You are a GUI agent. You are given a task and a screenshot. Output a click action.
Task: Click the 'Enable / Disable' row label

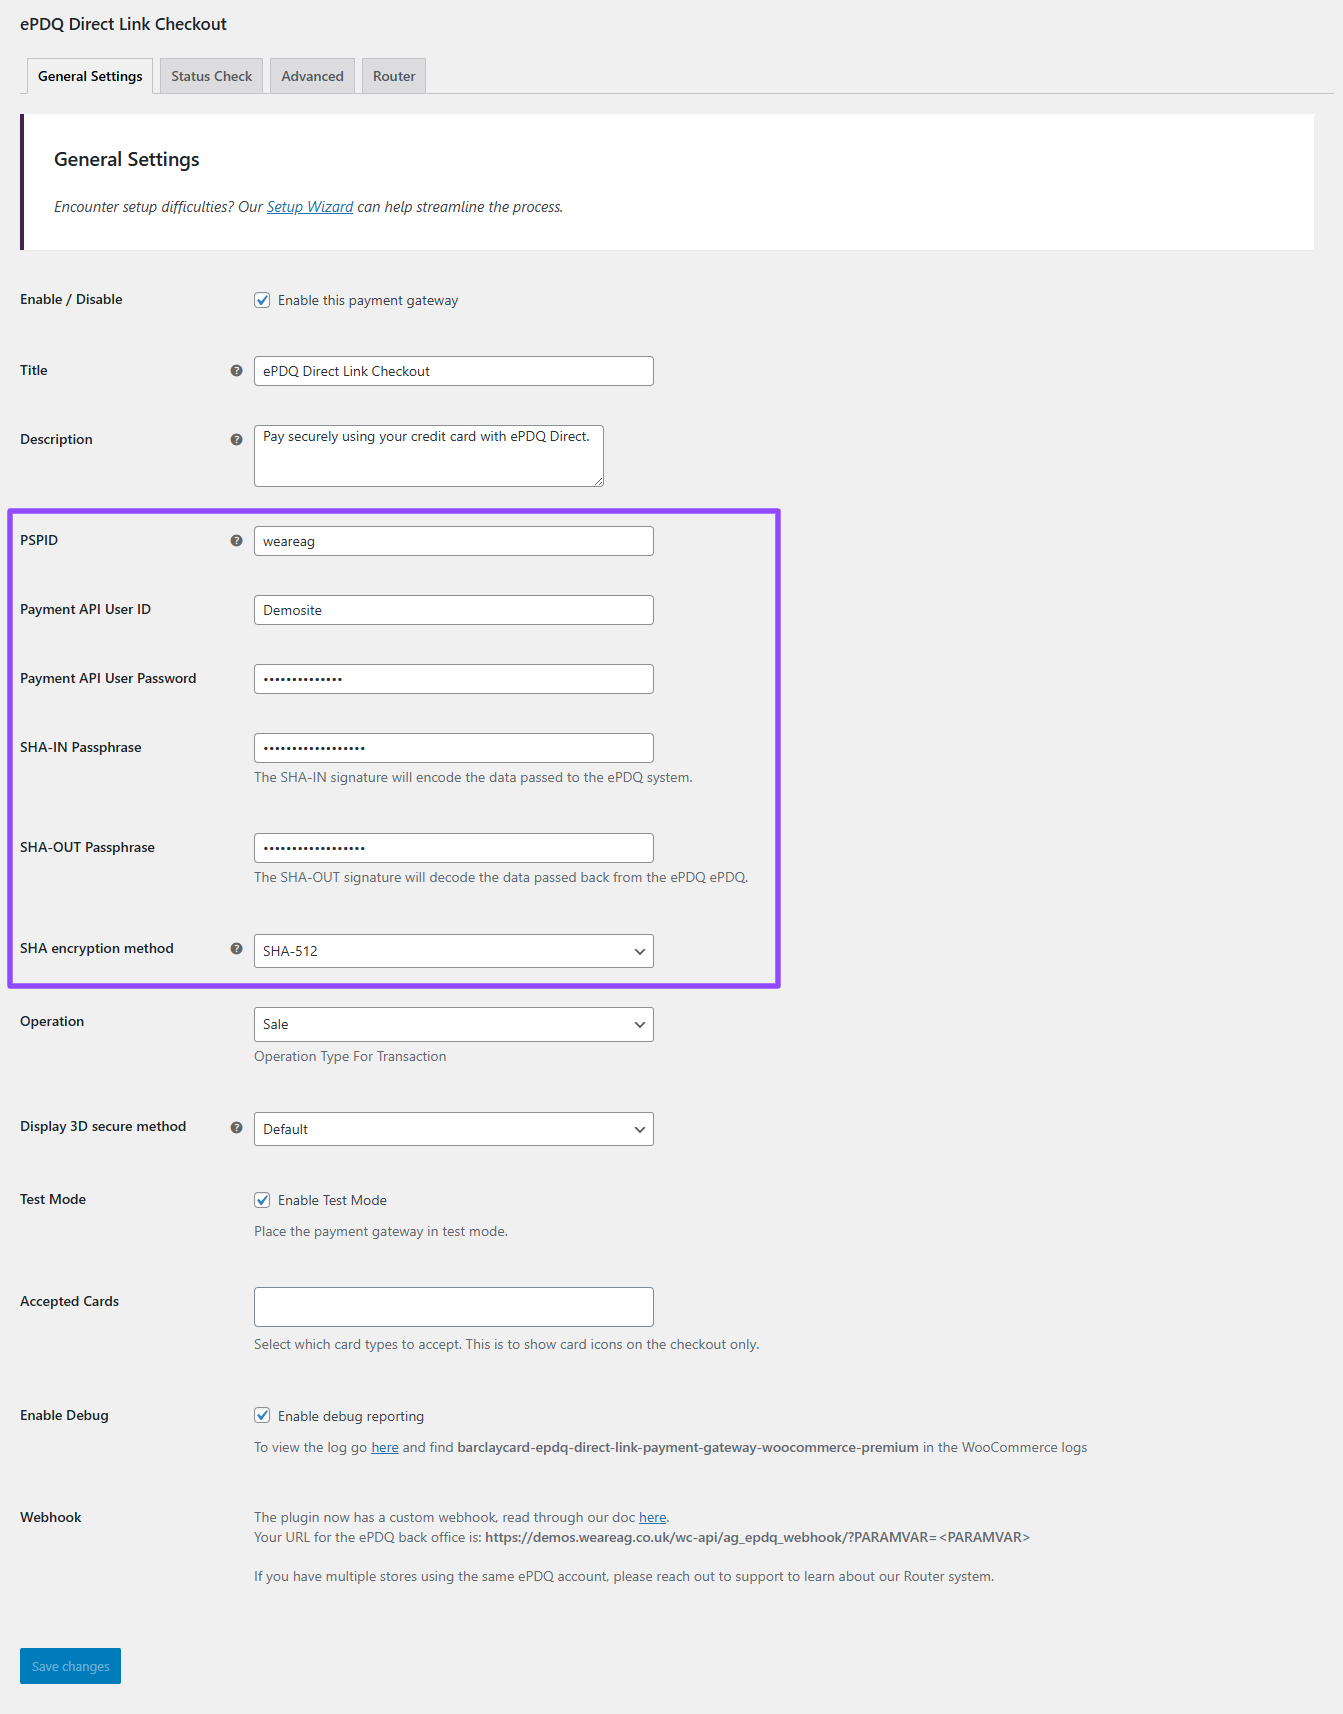[71, 299]
